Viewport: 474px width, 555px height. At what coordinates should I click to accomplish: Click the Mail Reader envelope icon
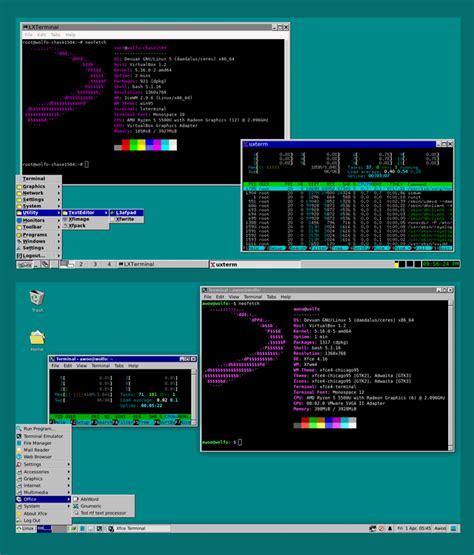(19, 450)
